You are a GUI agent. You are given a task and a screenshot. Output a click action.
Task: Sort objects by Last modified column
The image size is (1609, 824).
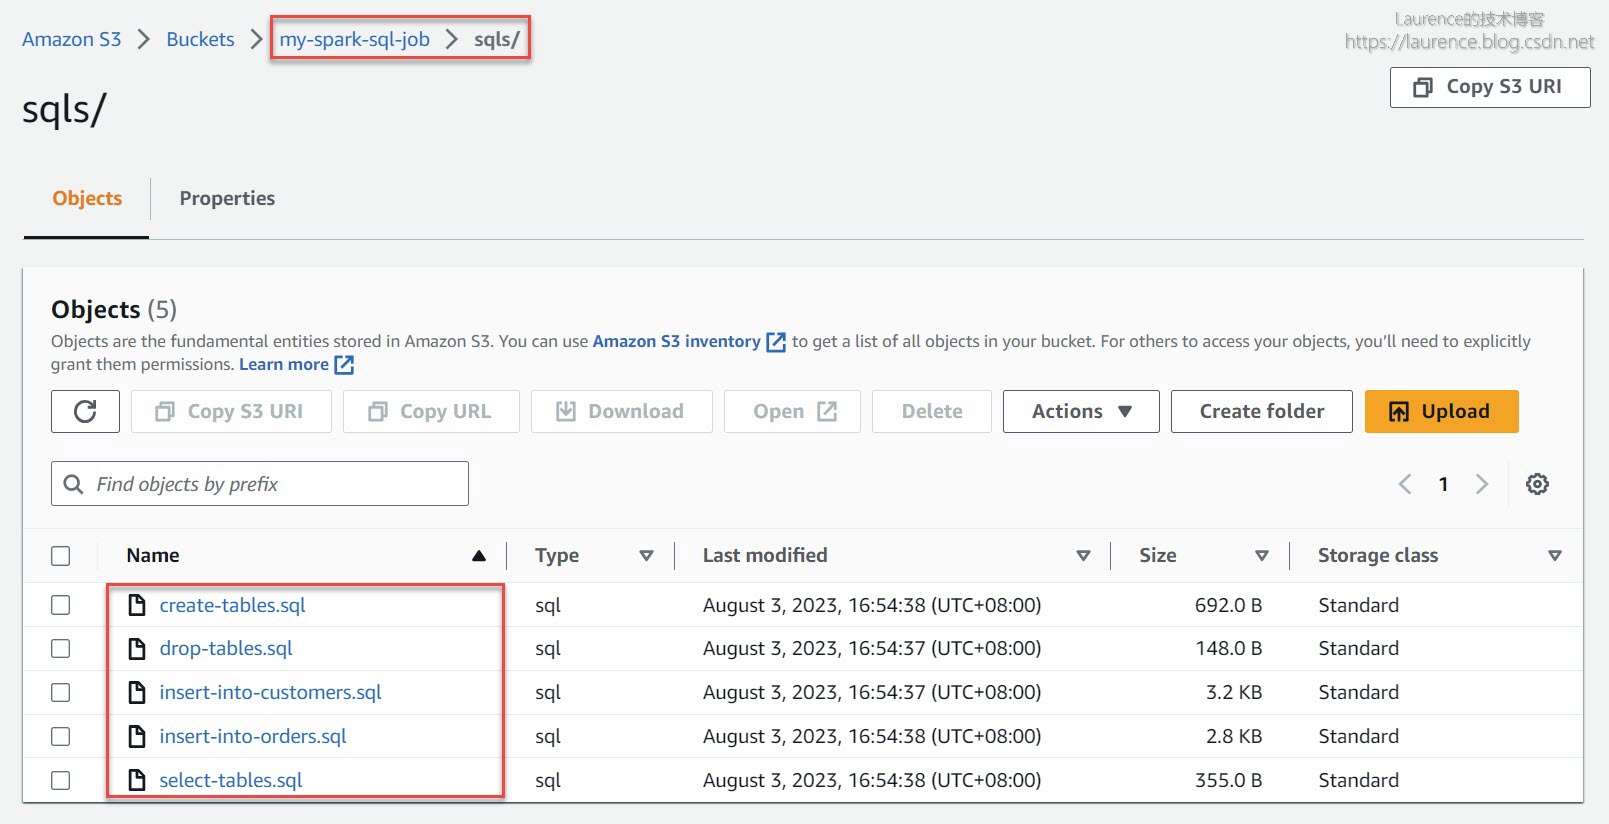pyautogui.click(x=1083, y=556)
